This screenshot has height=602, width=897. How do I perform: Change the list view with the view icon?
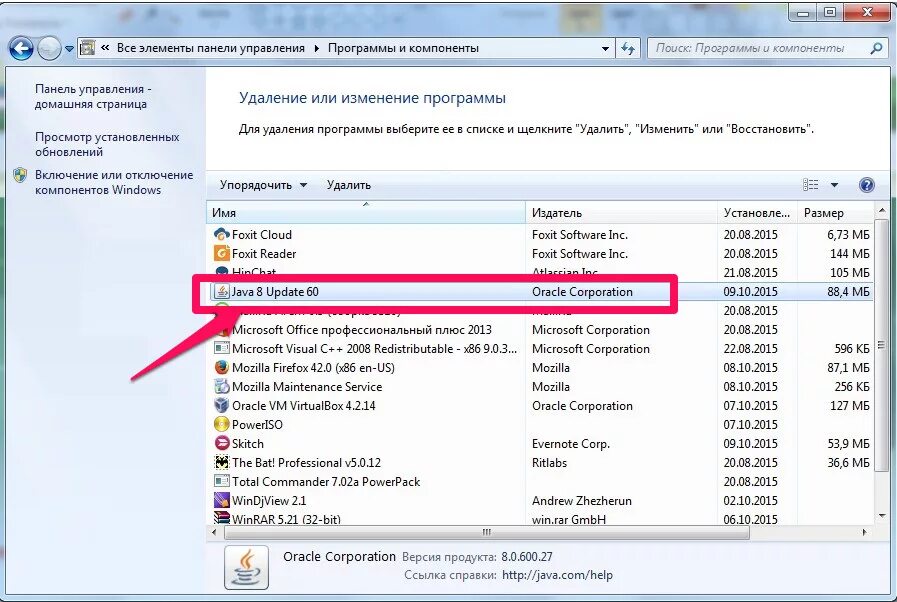[811, 184]
